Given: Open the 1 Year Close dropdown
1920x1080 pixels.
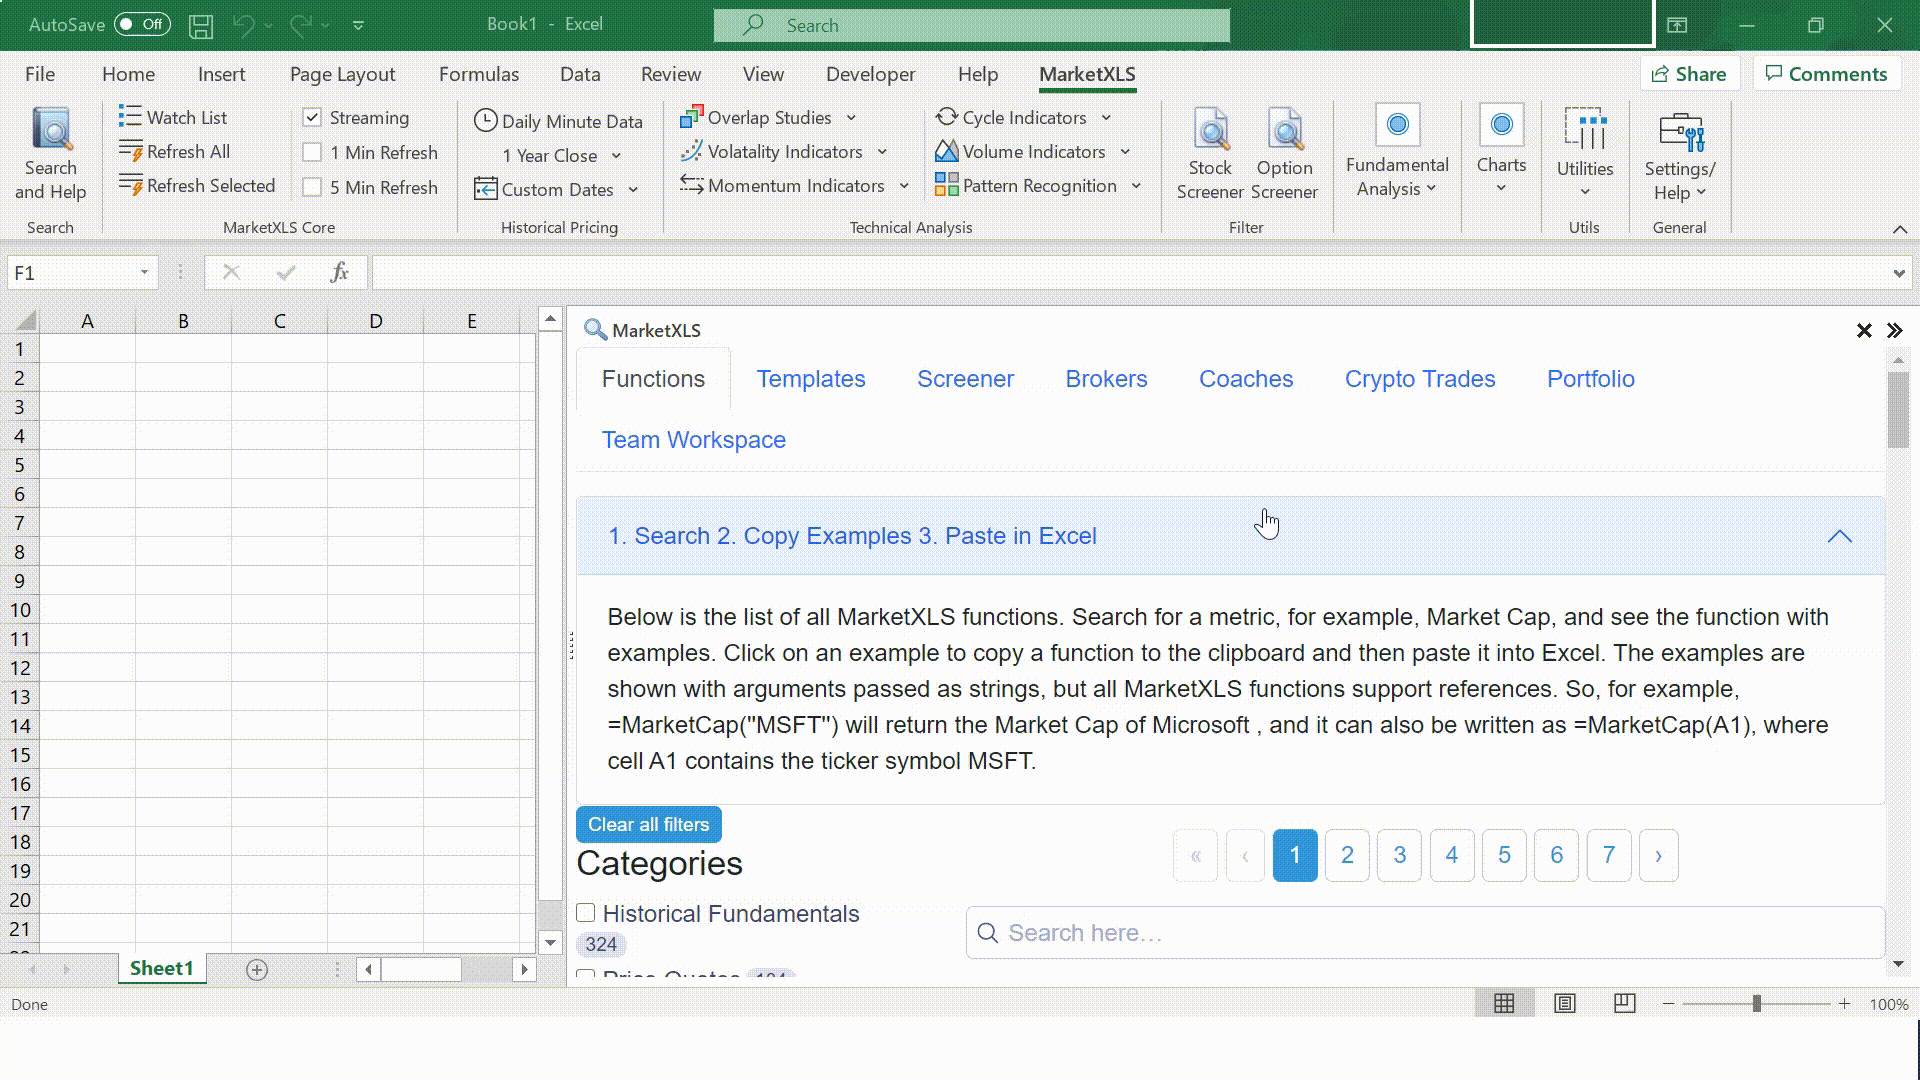Looking at the screenshot, I should (616, 156).
